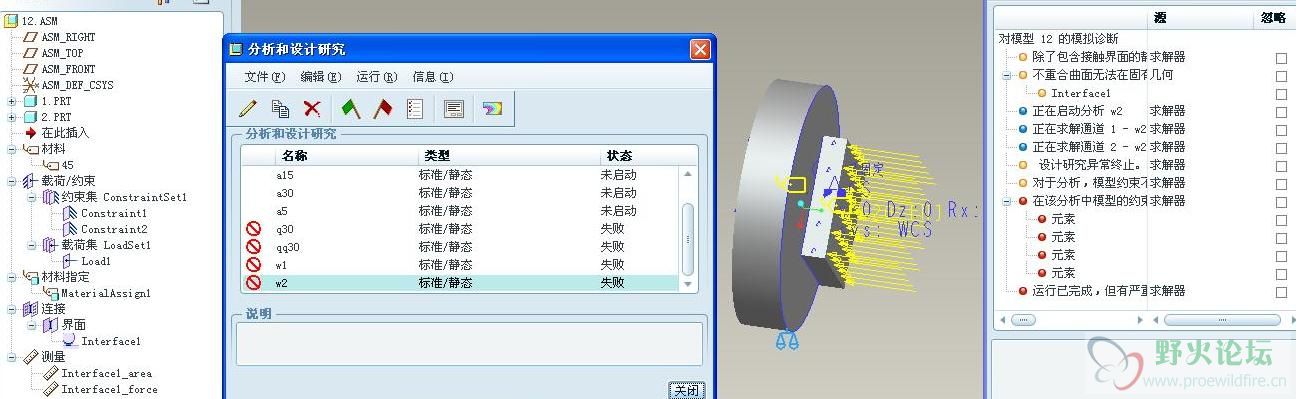Viewport: 1296px width, 399px height.
Task: Start run with the green flag icon
Action: click(350, 108)
